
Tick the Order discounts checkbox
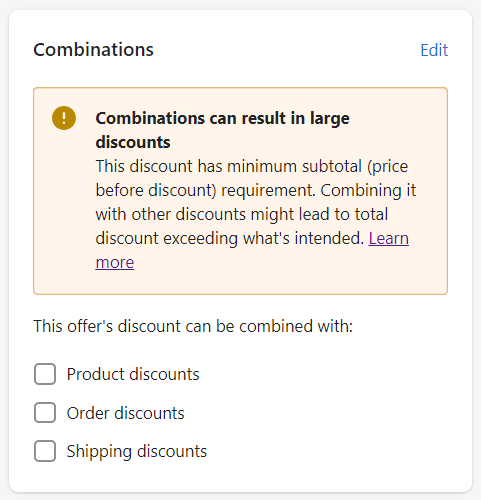coord(45,413)
